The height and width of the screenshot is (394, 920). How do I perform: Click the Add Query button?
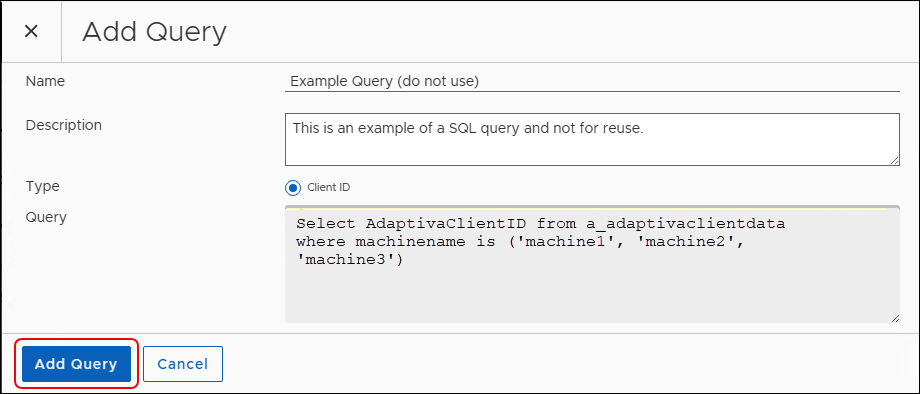pos(76,364)
